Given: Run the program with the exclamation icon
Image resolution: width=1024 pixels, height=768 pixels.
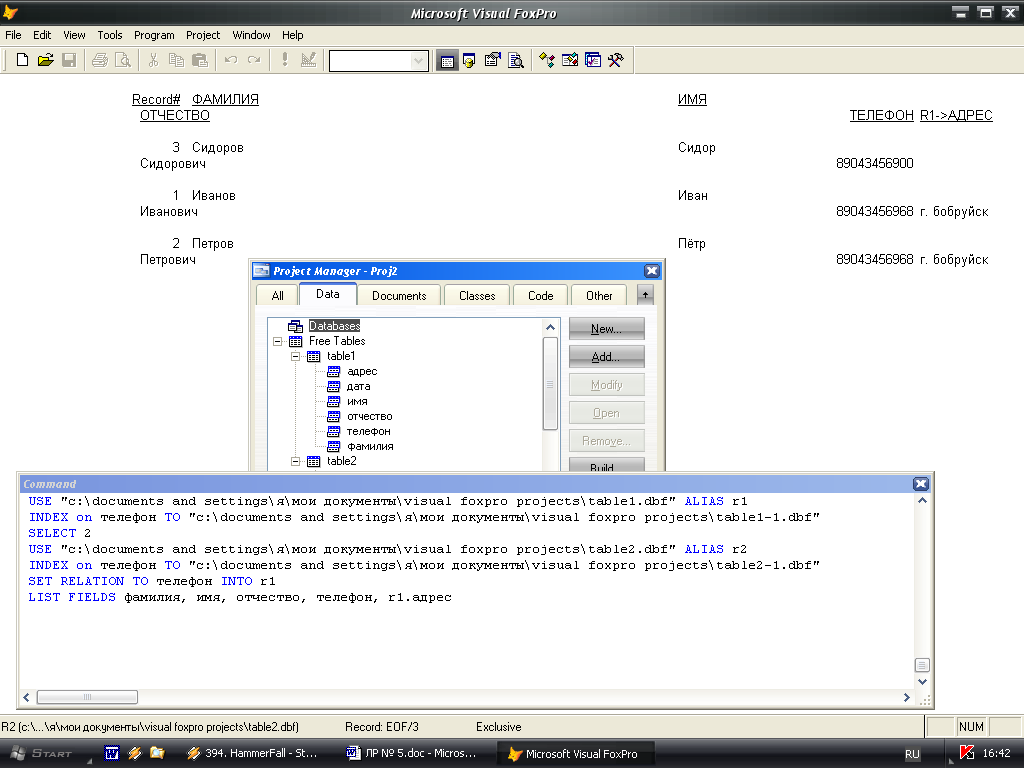Looking at the screenshot, I should (285, 60).
